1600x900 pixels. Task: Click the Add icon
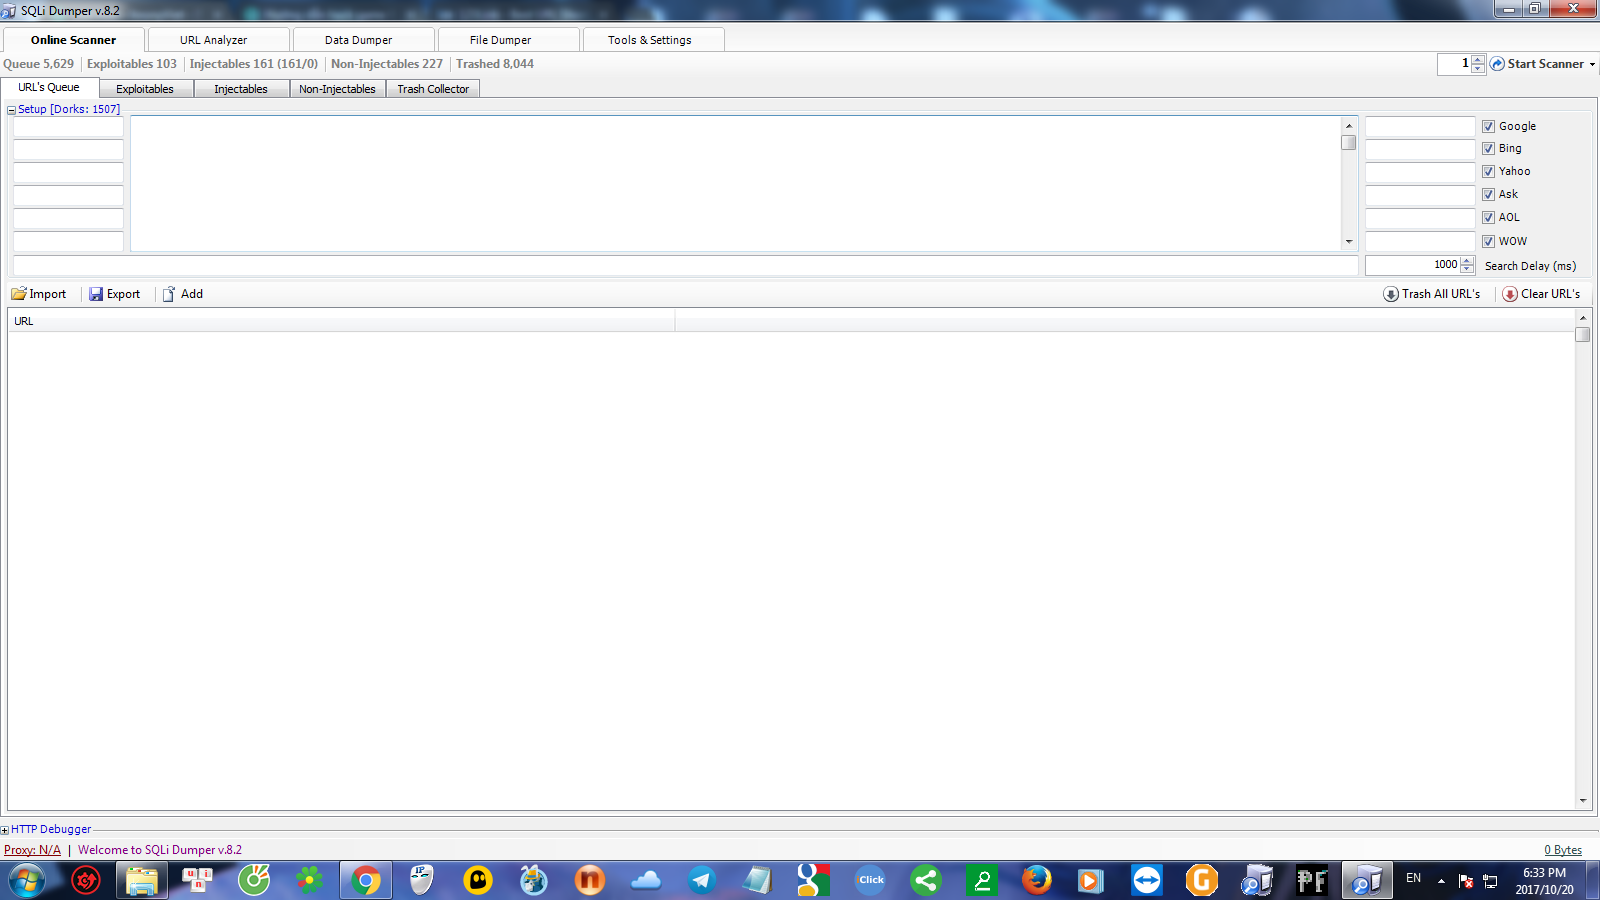pyautogui.click(x=169, y=293)
